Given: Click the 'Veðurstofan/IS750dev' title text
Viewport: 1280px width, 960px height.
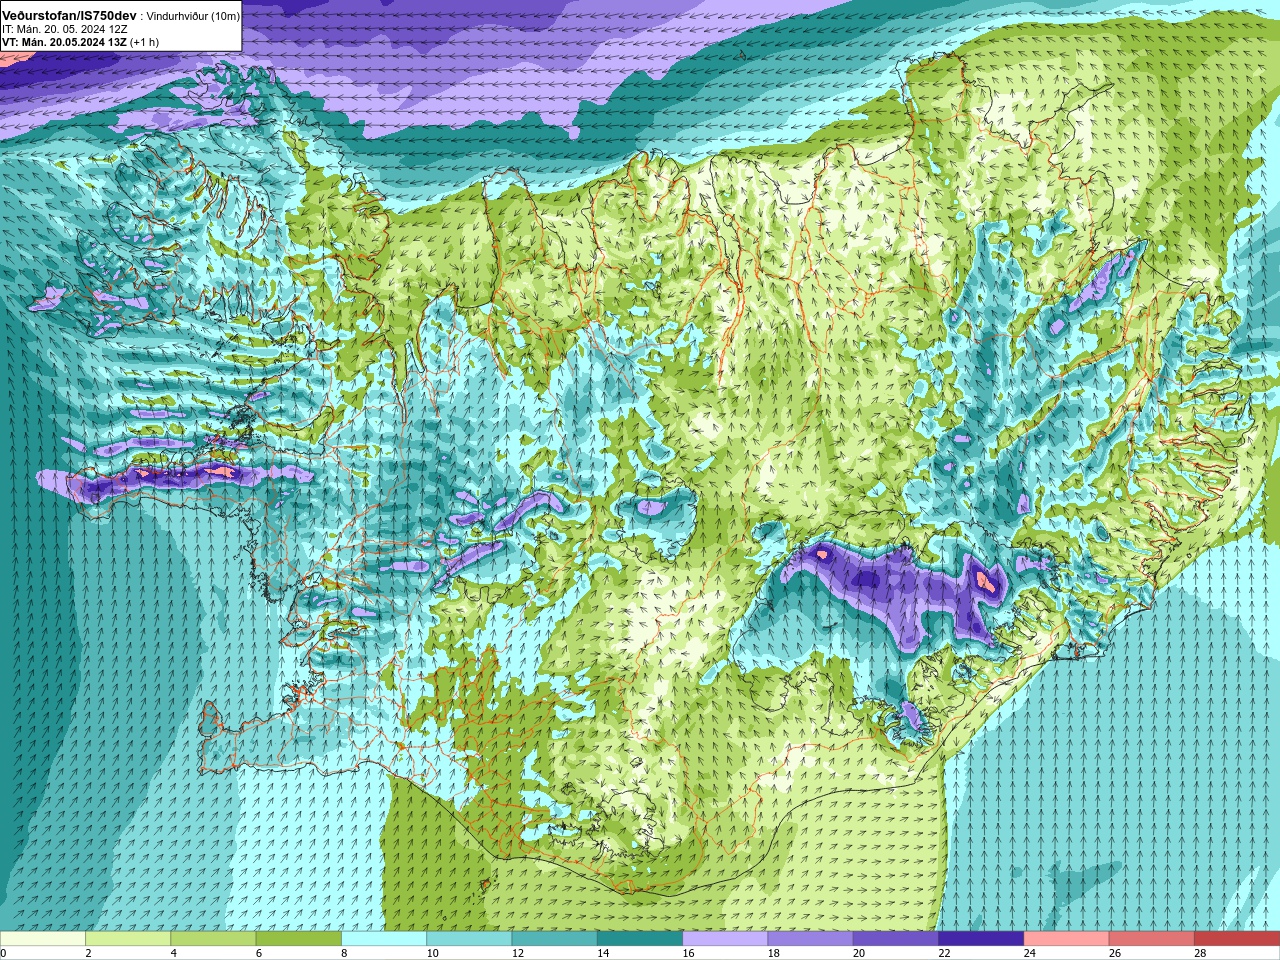Looking at the screenshot, I should coord(69,16).
